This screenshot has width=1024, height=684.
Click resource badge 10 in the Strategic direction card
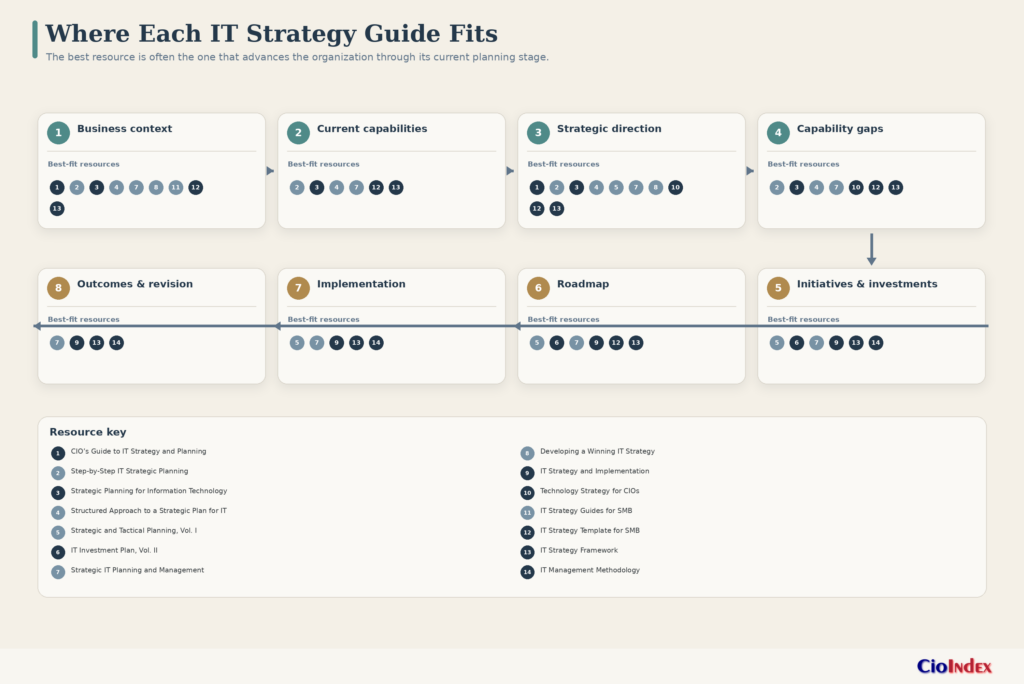pos(675,187)
